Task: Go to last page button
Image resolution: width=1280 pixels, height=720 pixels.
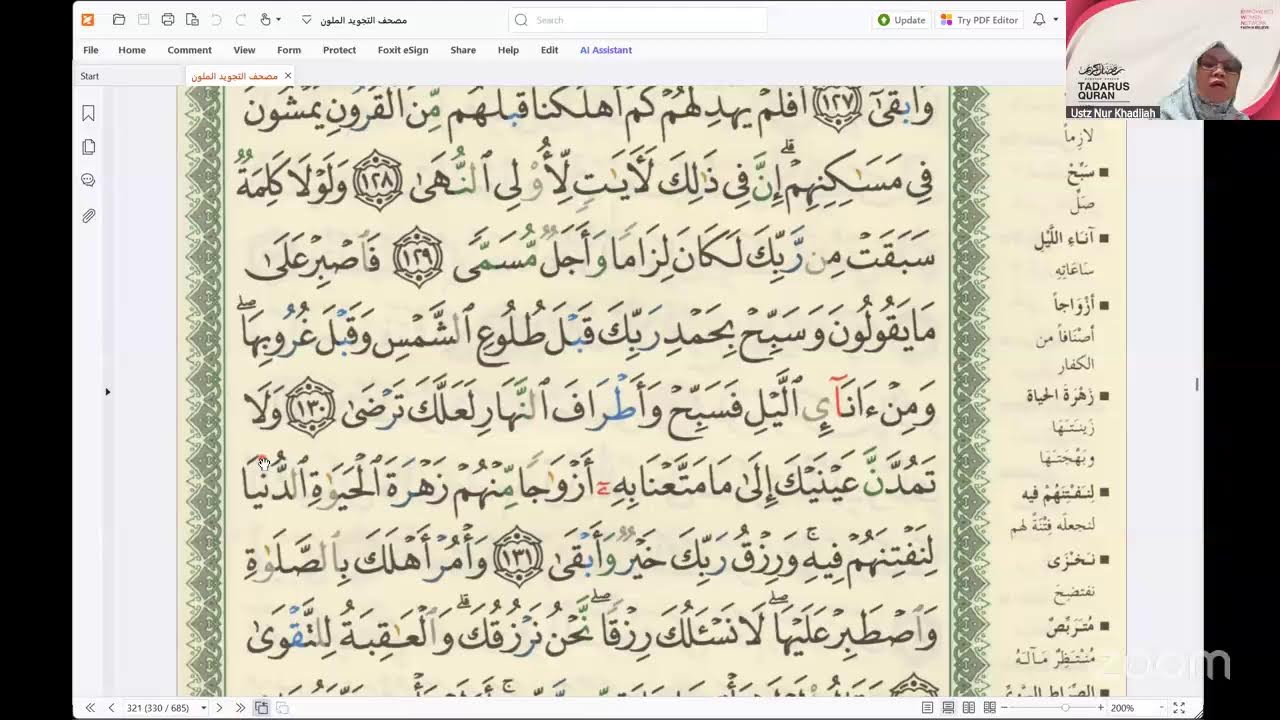Action: pos(240,707)
